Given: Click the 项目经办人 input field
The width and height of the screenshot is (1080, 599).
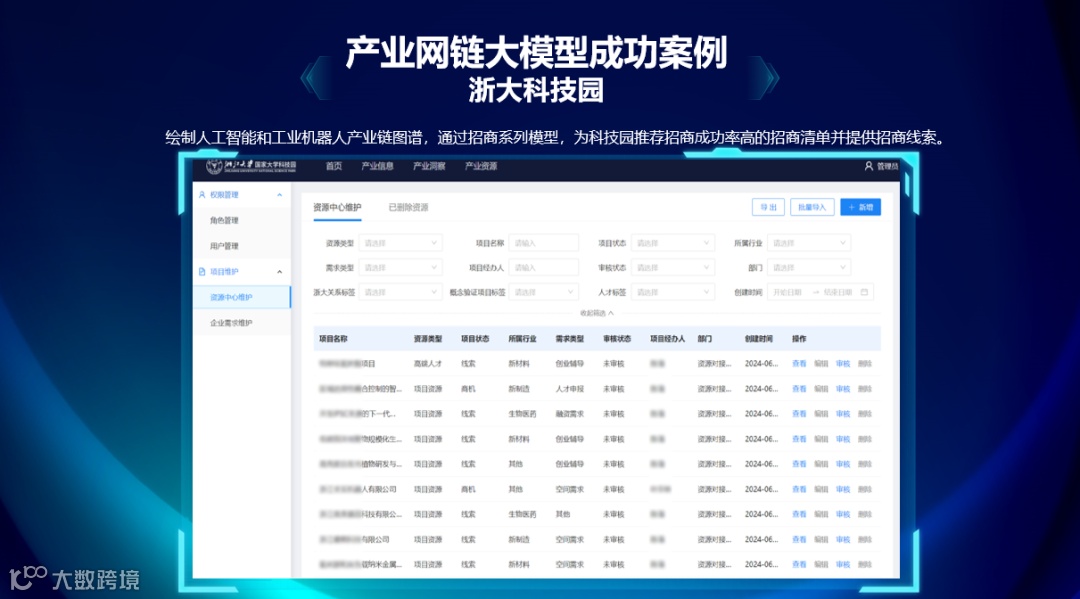Looking at the screenshot, I should (x=543, y=268).
